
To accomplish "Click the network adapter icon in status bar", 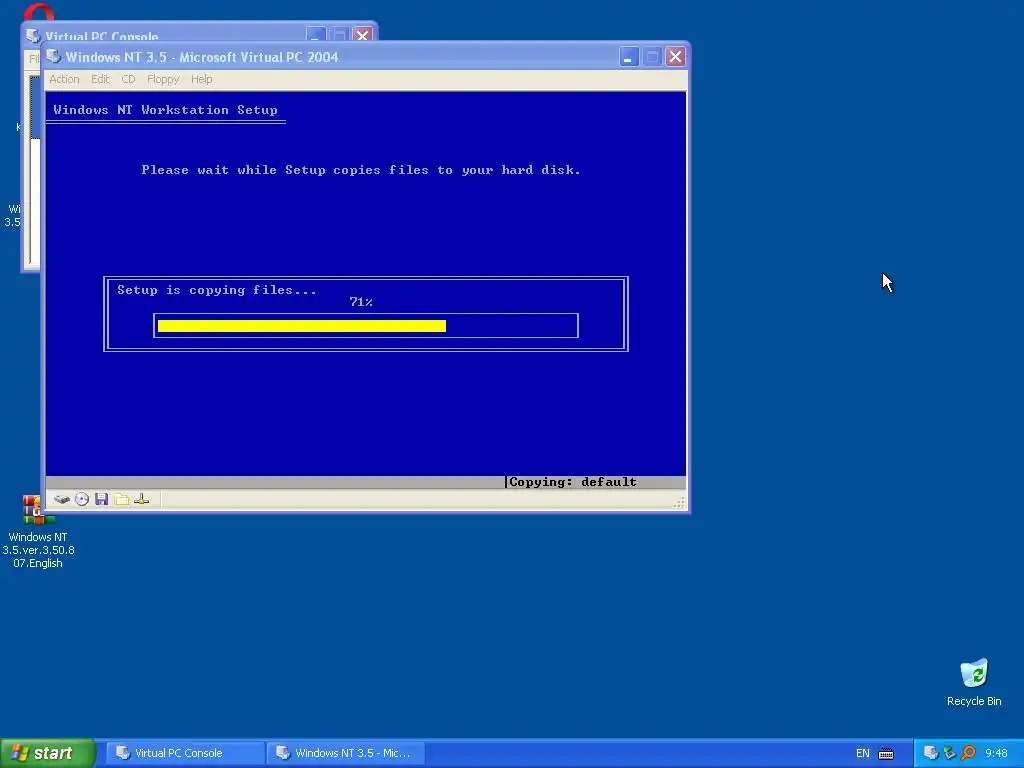I will click(x=142, y=500).
